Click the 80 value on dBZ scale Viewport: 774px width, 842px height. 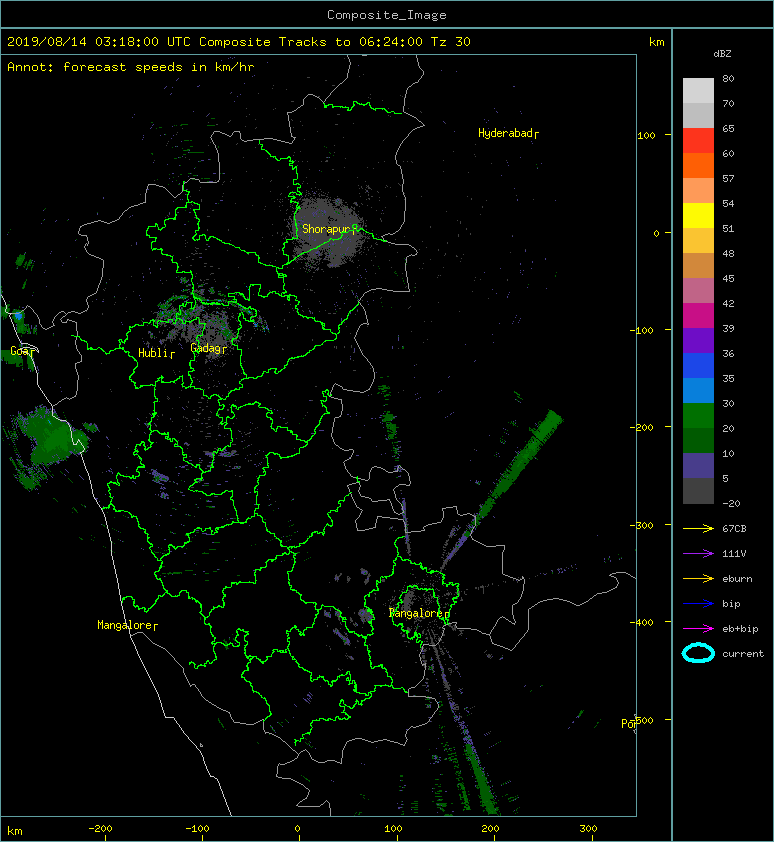point(728,78)
